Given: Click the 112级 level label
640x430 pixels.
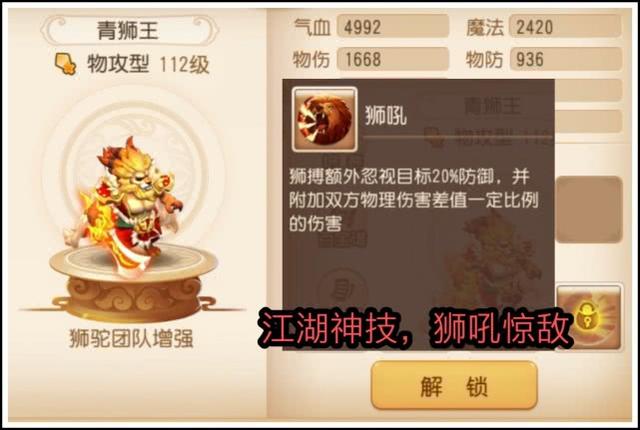Looking at the screenshot, I should [x=184, y=64].
